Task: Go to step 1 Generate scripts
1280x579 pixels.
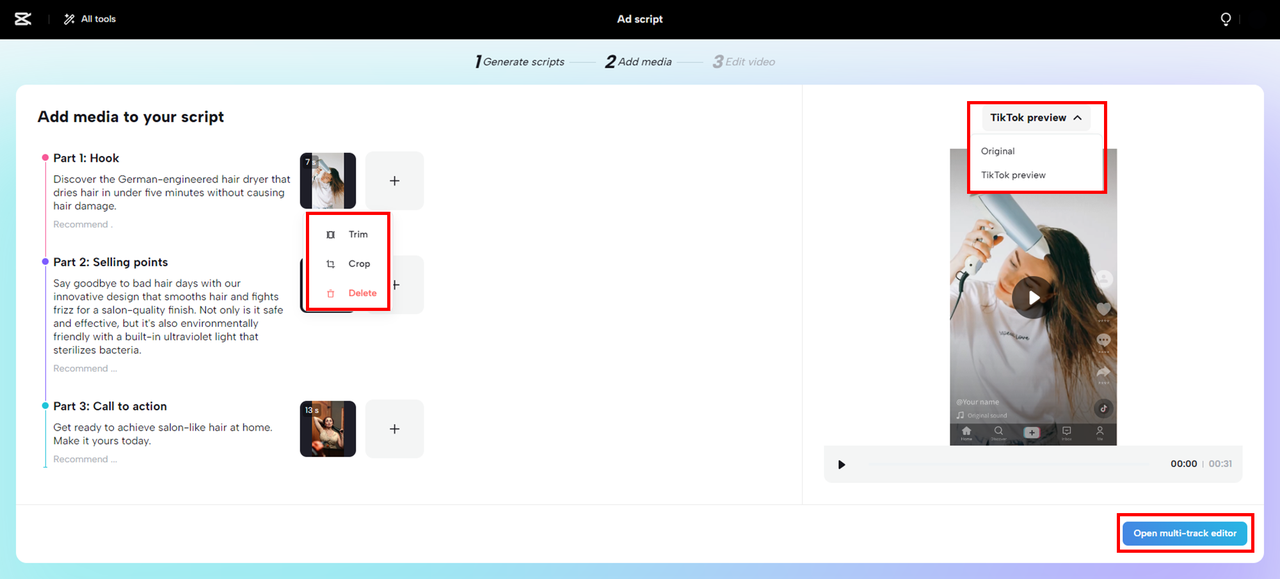Action: [520, 62]
